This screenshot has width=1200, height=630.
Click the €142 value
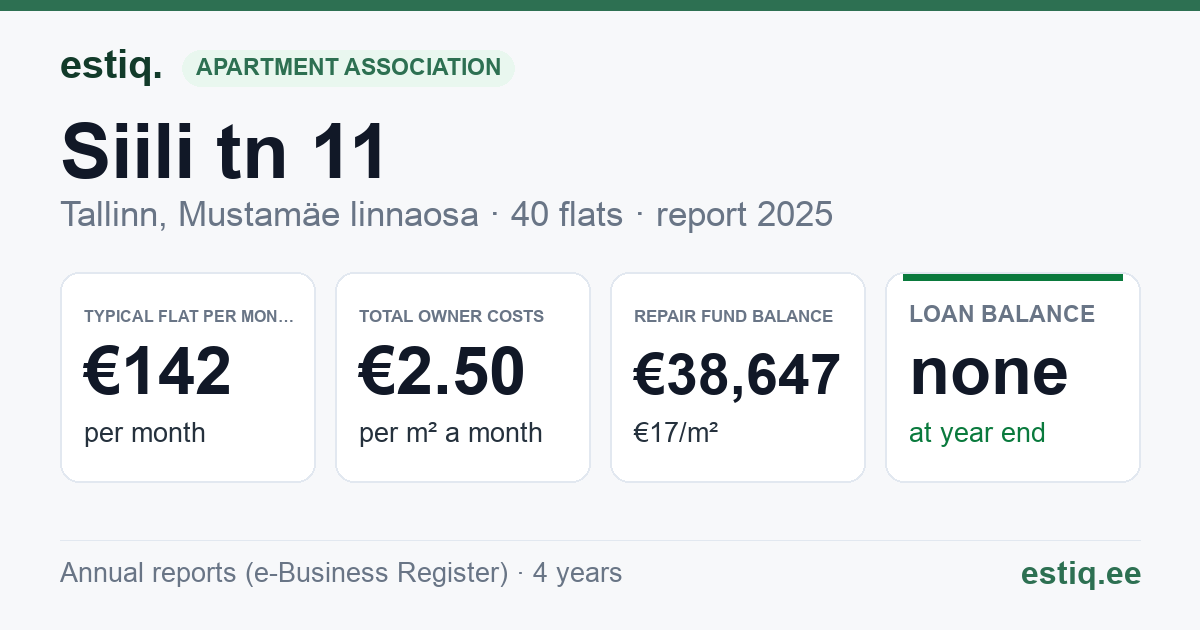coord(157,371)
